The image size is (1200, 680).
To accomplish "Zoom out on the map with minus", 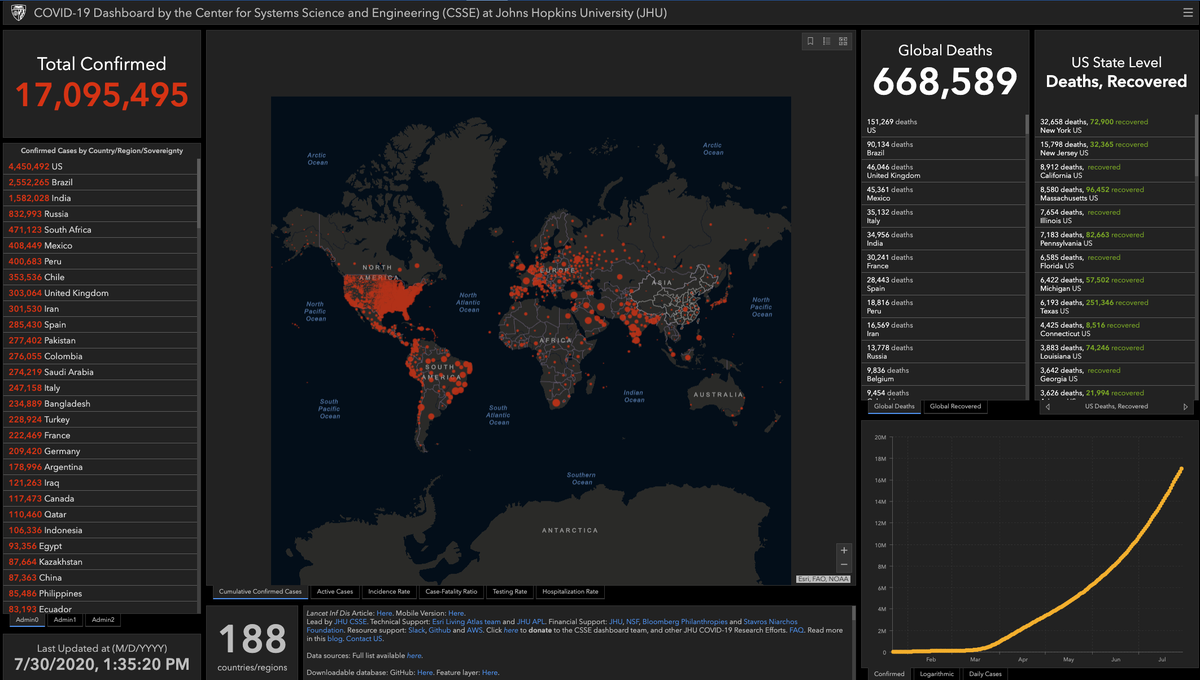I will pos(844,564).
